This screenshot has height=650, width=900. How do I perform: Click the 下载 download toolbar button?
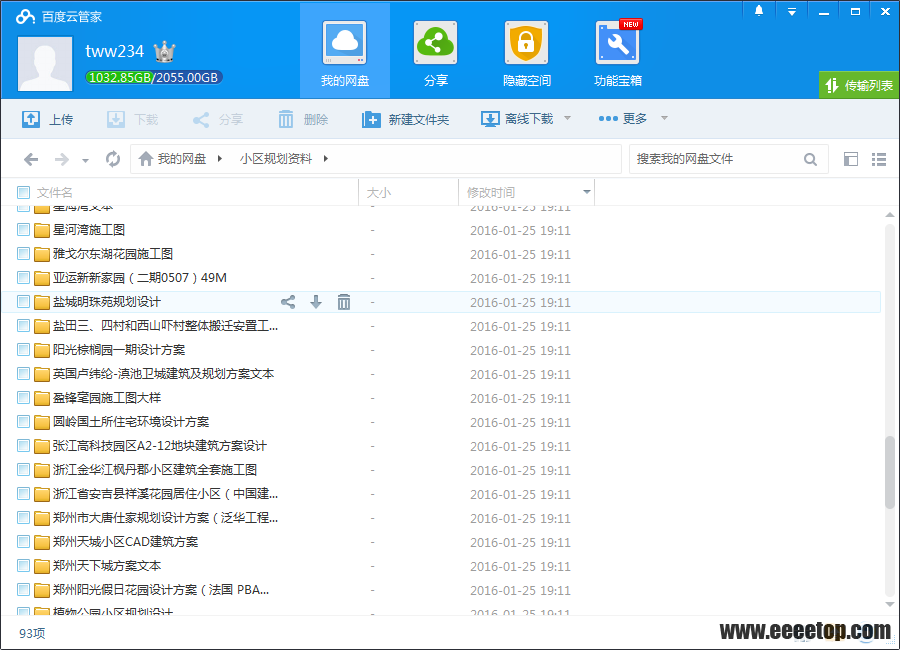(133, 119)
